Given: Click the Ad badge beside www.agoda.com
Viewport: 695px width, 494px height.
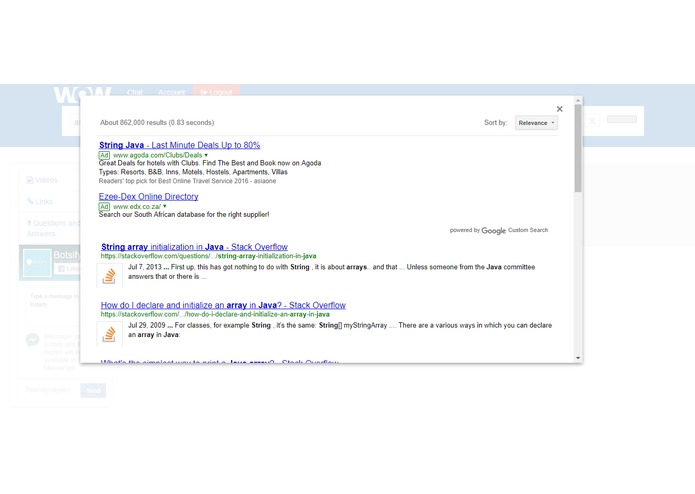Looking at the screenshot, I should tap(104, 155).
